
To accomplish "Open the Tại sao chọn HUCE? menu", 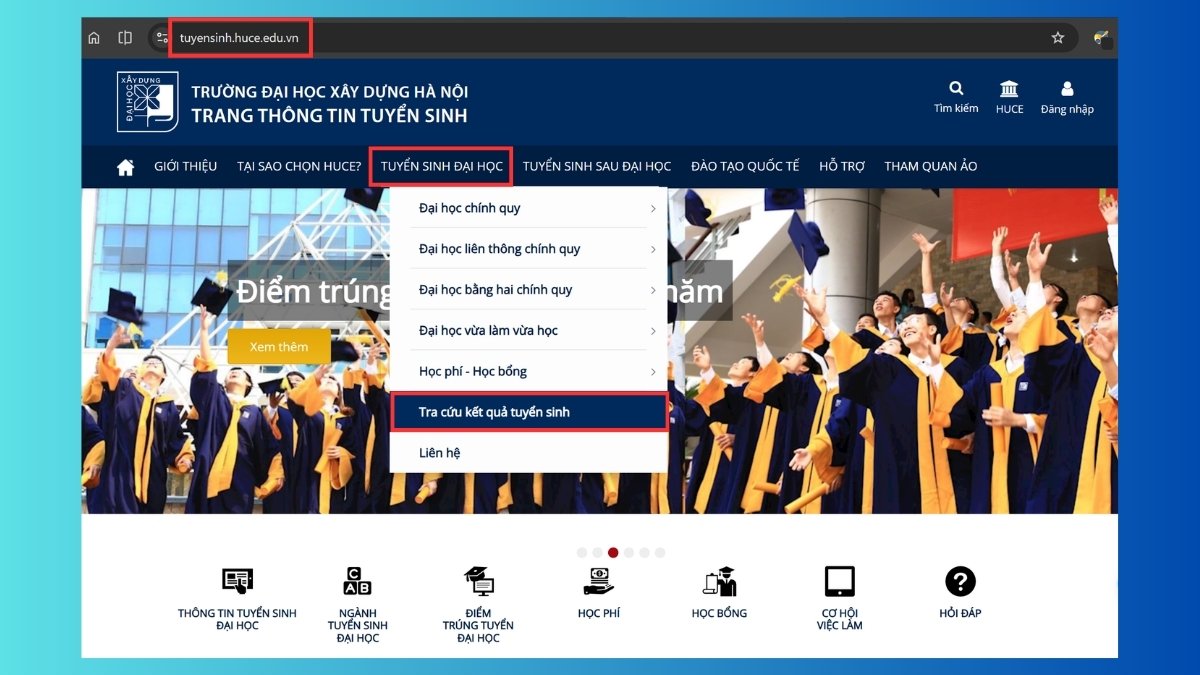I will click(x=299, y=166).
